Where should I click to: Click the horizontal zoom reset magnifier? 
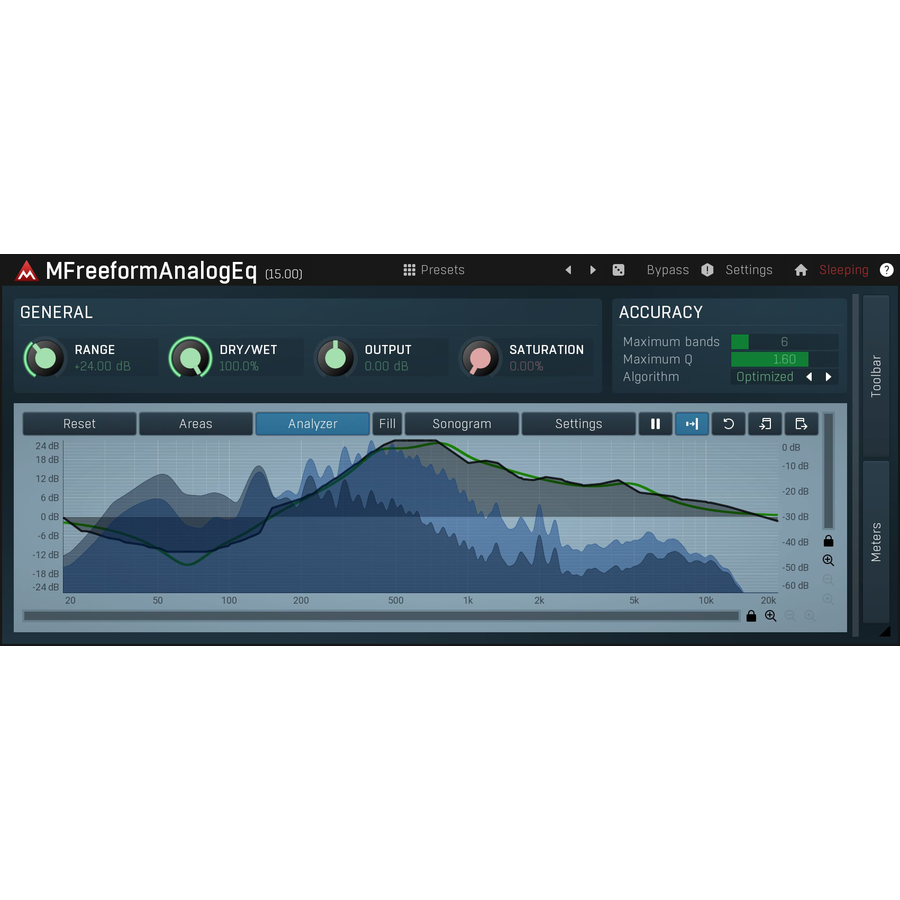tap(809, 616)
